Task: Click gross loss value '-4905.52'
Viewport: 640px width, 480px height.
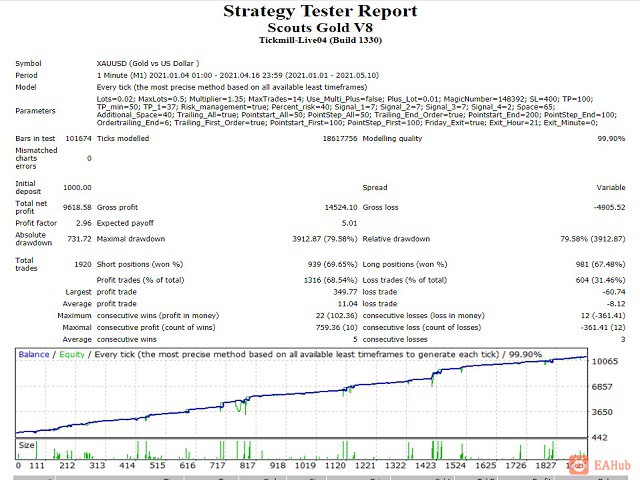Action: point(609,207)
